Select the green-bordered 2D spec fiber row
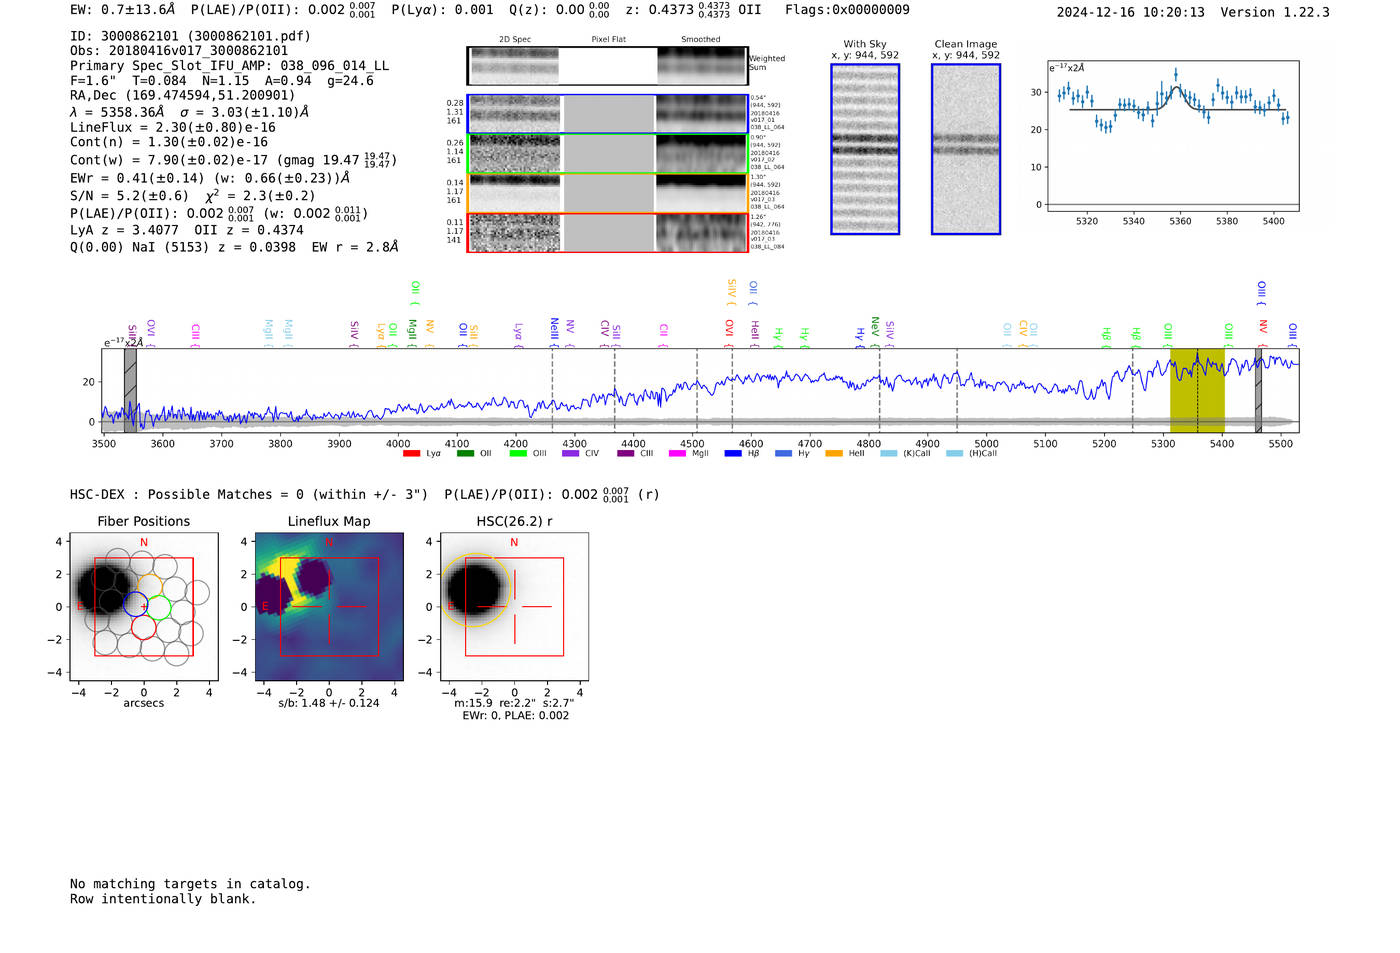This screenshot has width=1400, height=953. (x=607, y=153)
